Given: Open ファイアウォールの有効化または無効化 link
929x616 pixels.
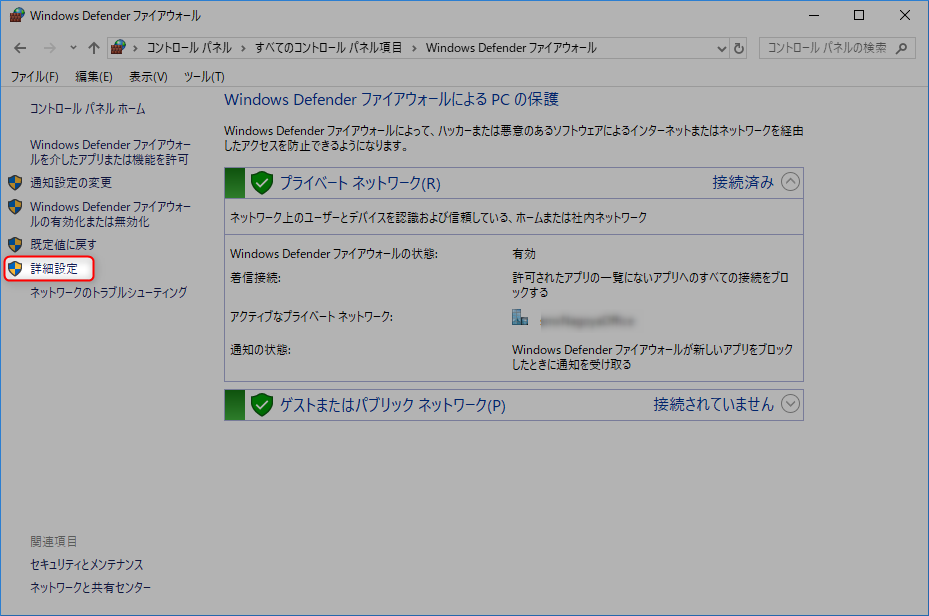Looking at the screenshot, I should (110, 214).
